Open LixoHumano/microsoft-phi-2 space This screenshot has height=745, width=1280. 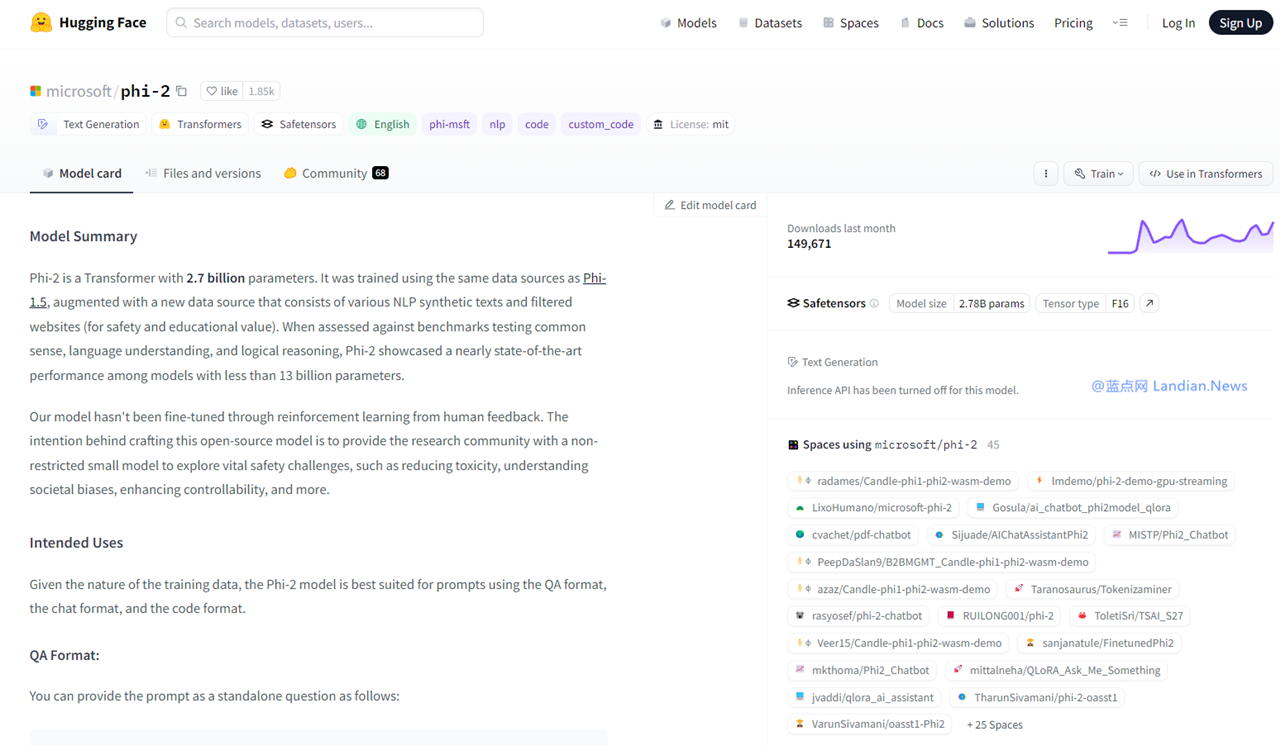click(x=874, y=508)
